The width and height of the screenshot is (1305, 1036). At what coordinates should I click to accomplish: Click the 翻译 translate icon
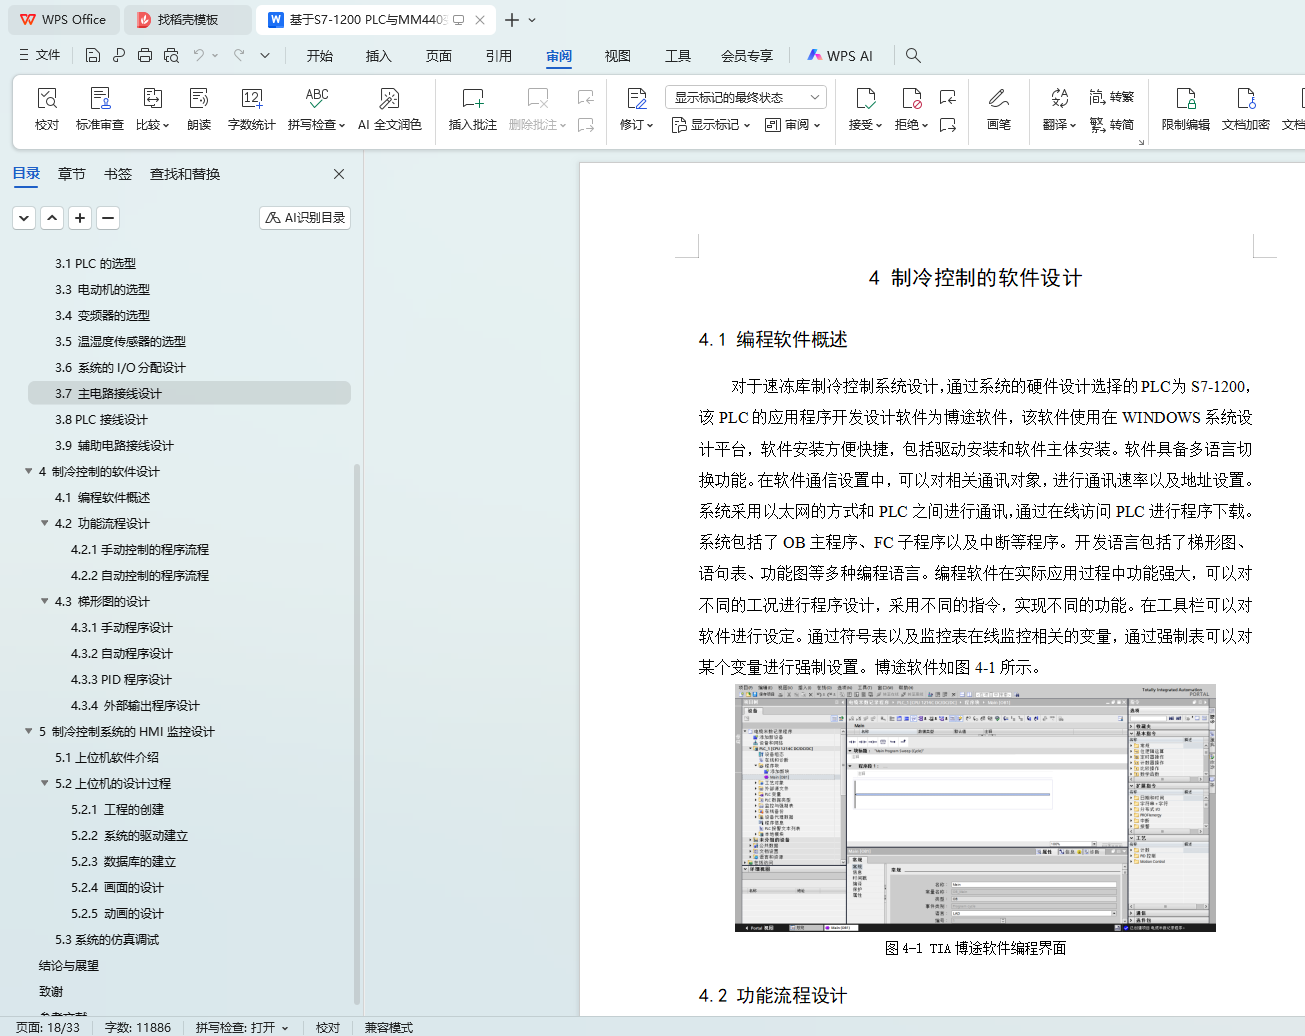tap(1059, 97)
